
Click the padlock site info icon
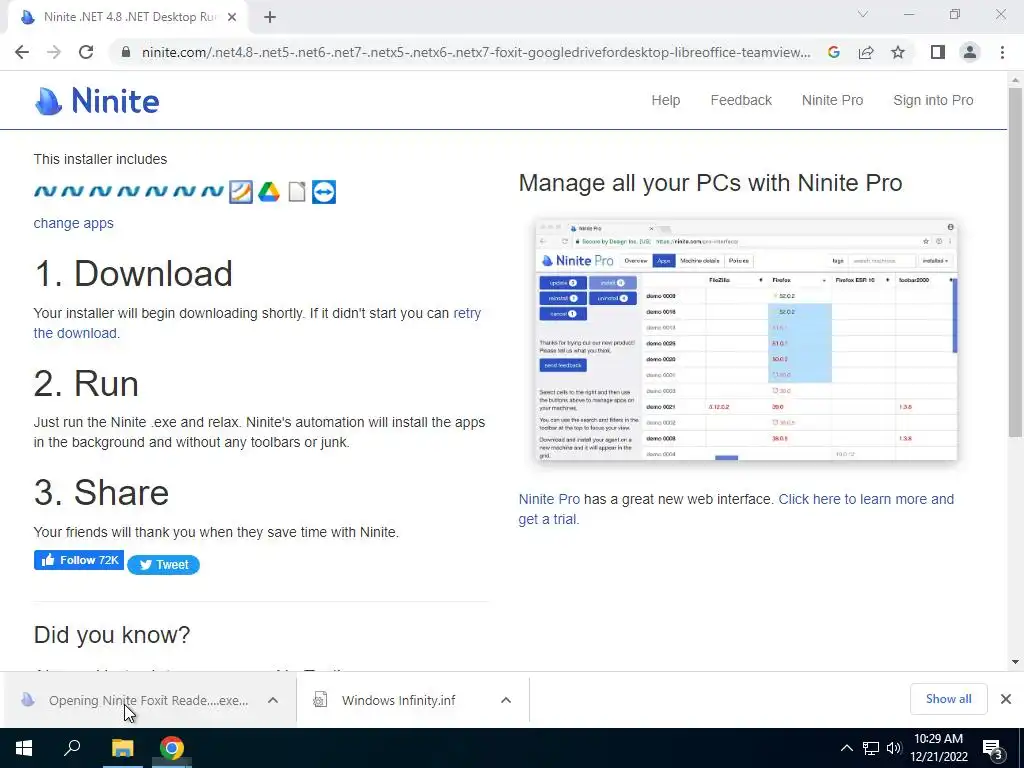tap(126, 52)
